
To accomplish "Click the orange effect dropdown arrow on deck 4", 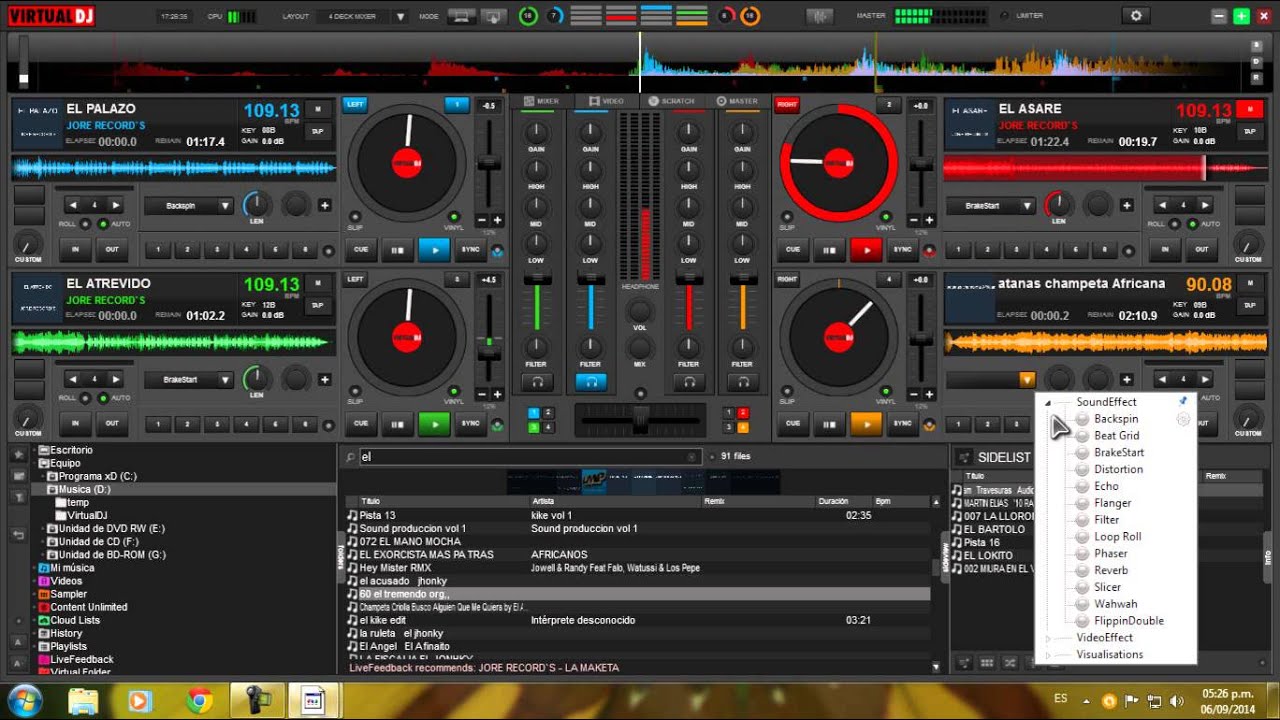I will 1026,380.
